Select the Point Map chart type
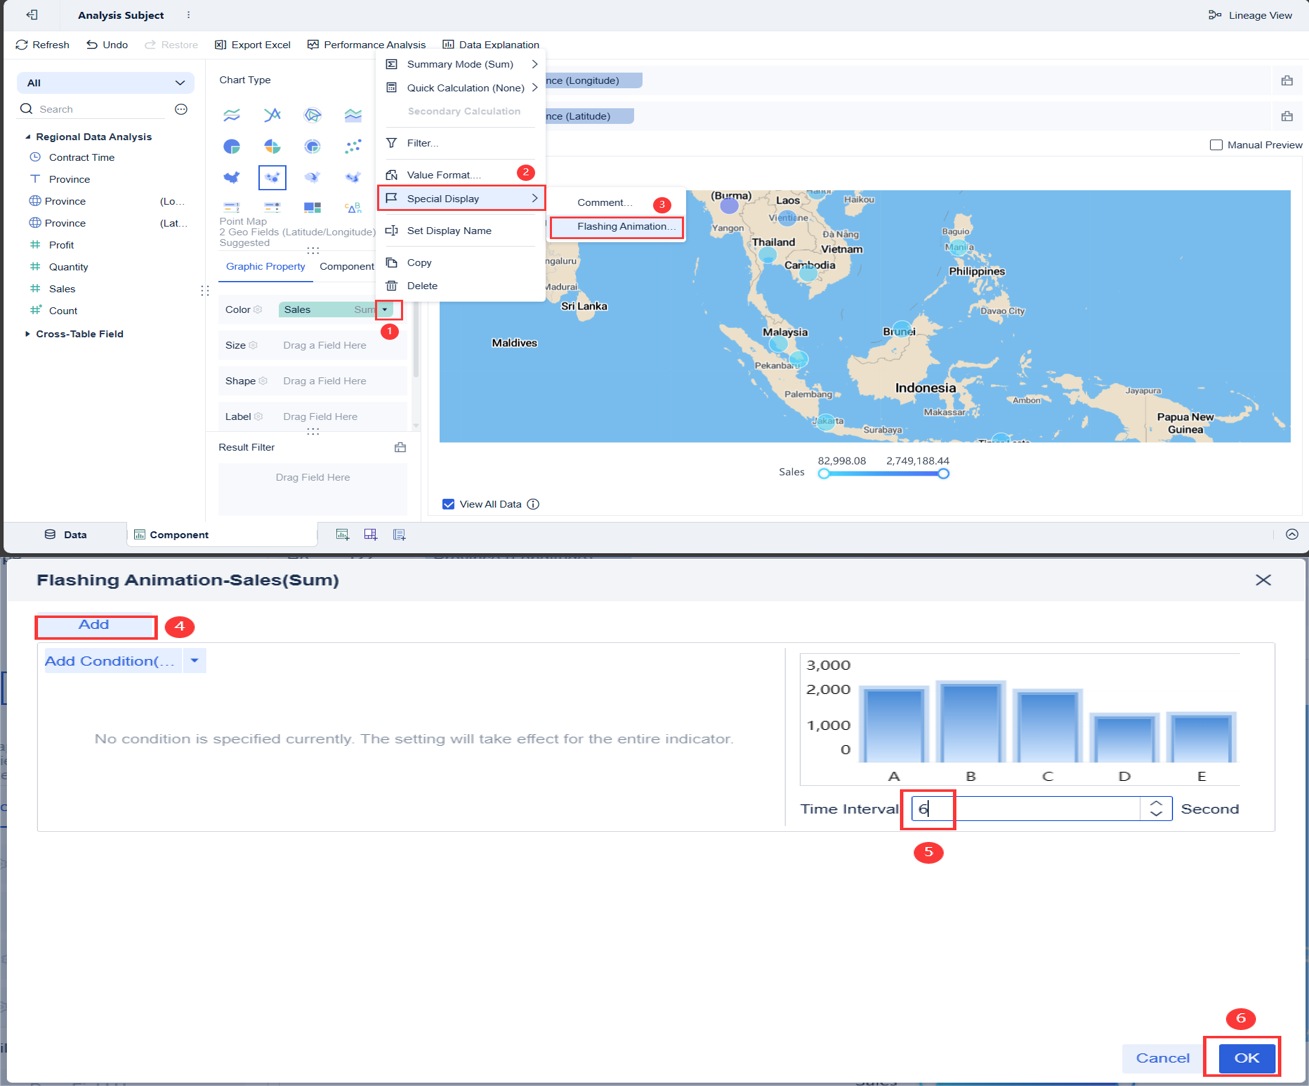The height and width of the screenshot is (1086, 1309). pos(272,178)
